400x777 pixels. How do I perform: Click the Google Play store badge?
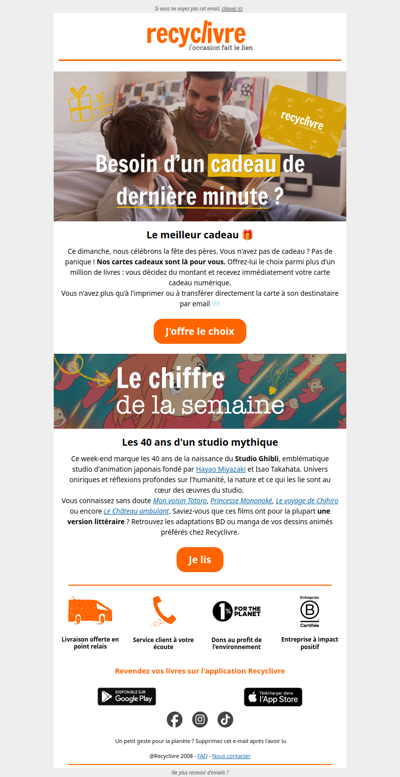(x=127, y=696)
